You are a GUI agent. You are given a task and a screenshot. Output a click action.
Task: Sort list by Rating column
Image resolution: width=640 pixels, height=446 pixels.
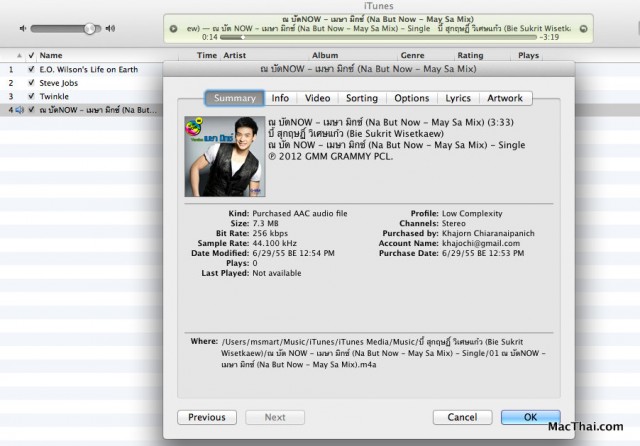click(470, 55)
